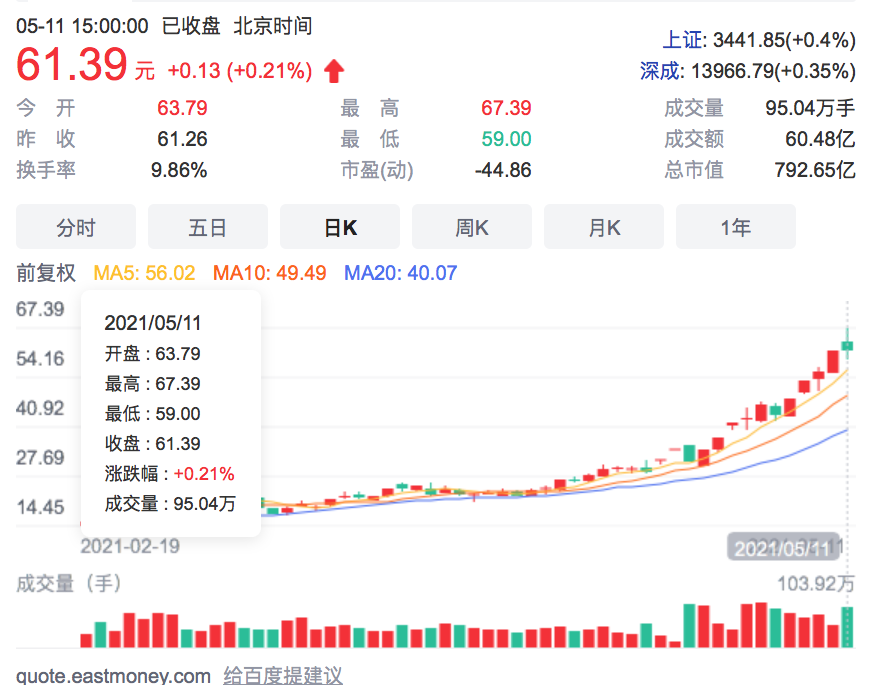The height and width of the screenshot is (685, 870).
Task: Click the 103.92万 volume axis label
Action: coord(816,583)
